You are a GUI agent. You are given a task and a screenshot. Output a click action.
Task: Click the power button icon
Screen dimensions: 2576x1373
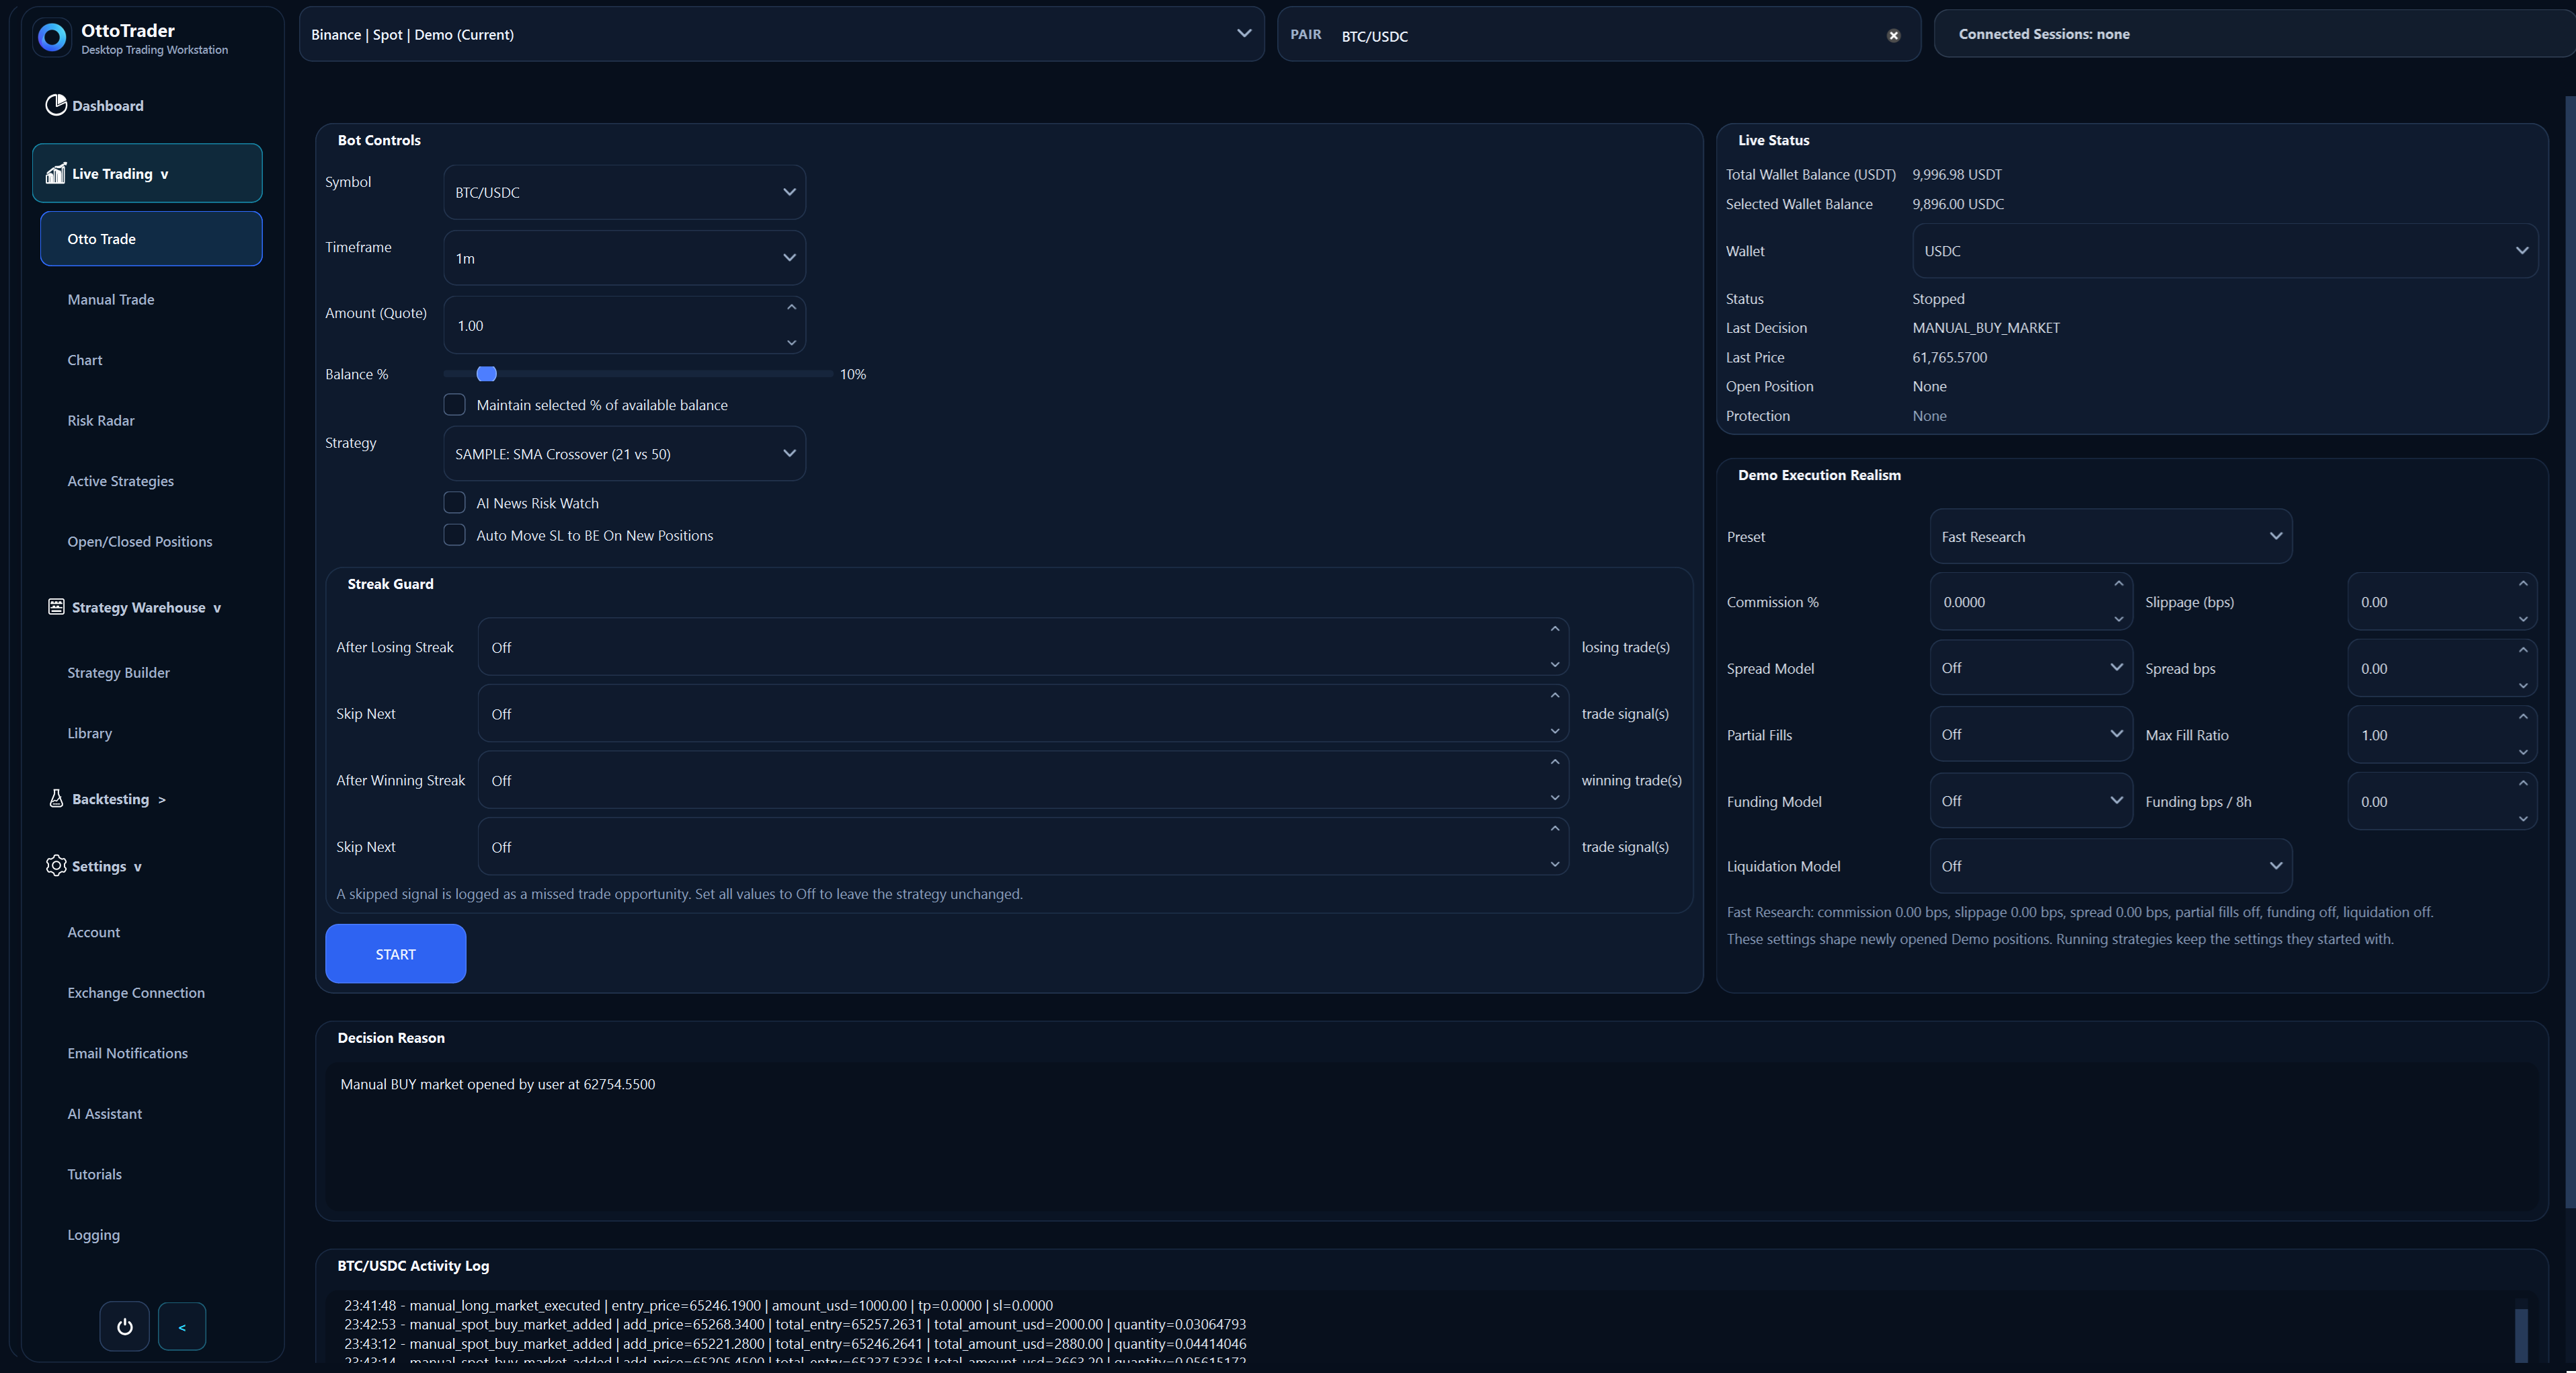point(125,1326)
